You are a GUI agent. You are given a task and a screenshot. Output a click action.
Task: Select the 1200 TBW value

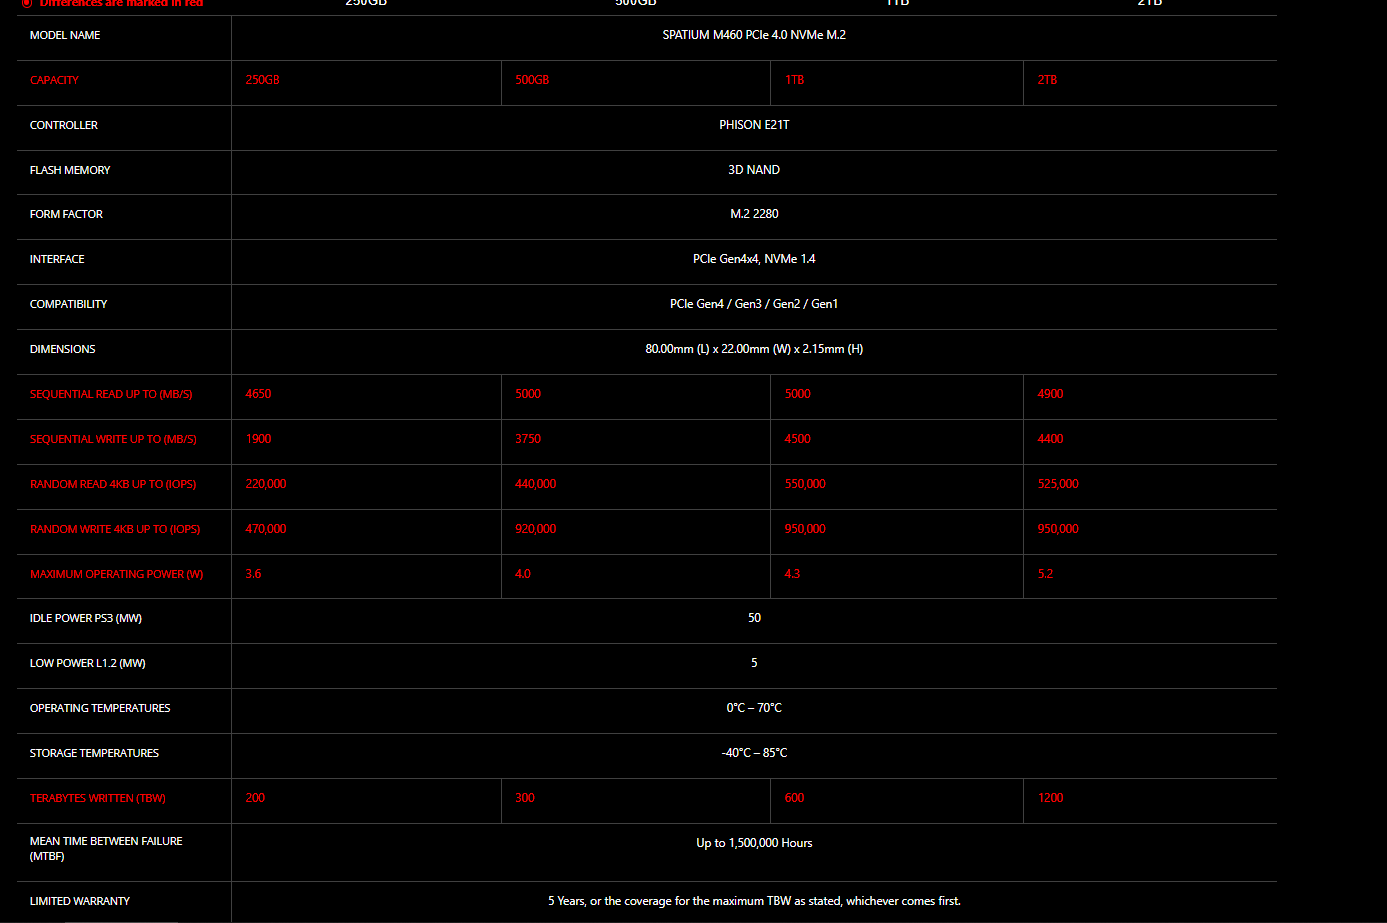tap(1051, 798)
